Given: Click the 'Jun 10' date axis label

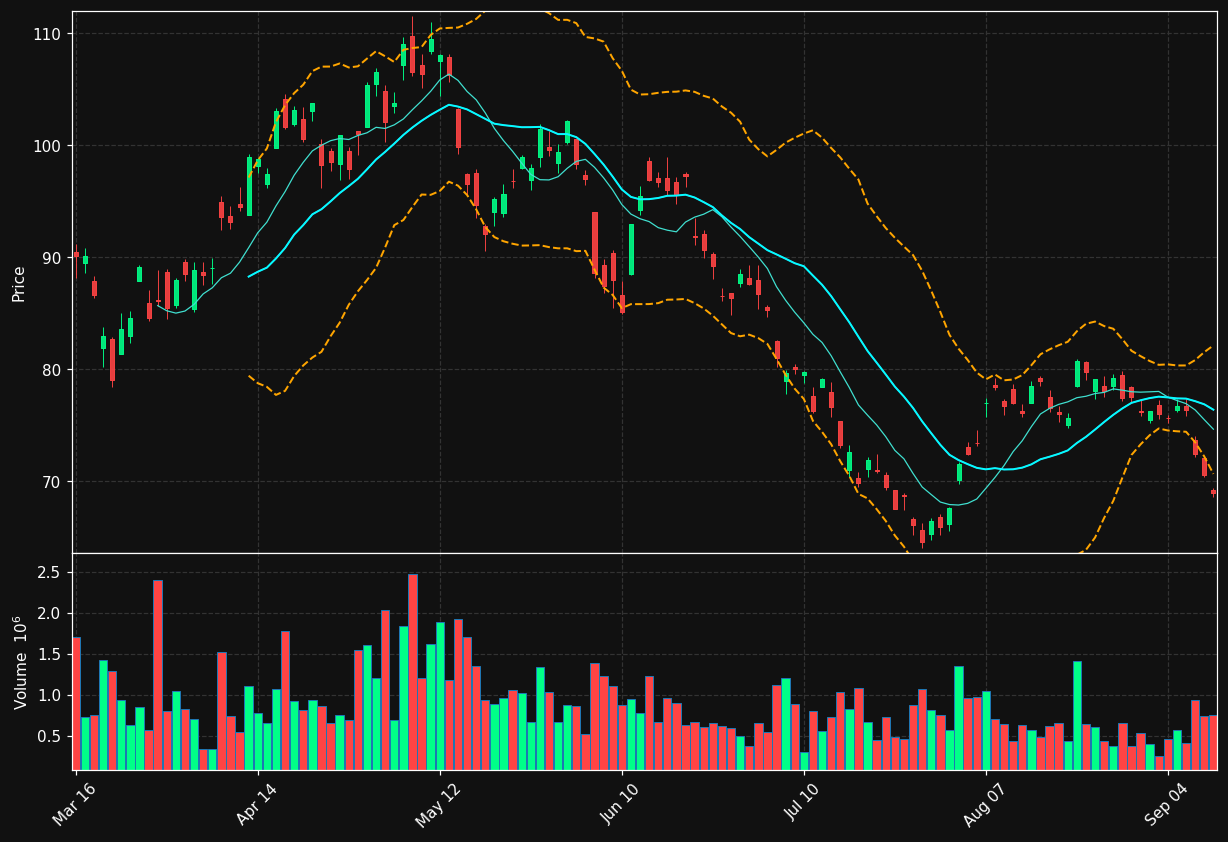Looking at the screenshot, I should coord(621,804).
